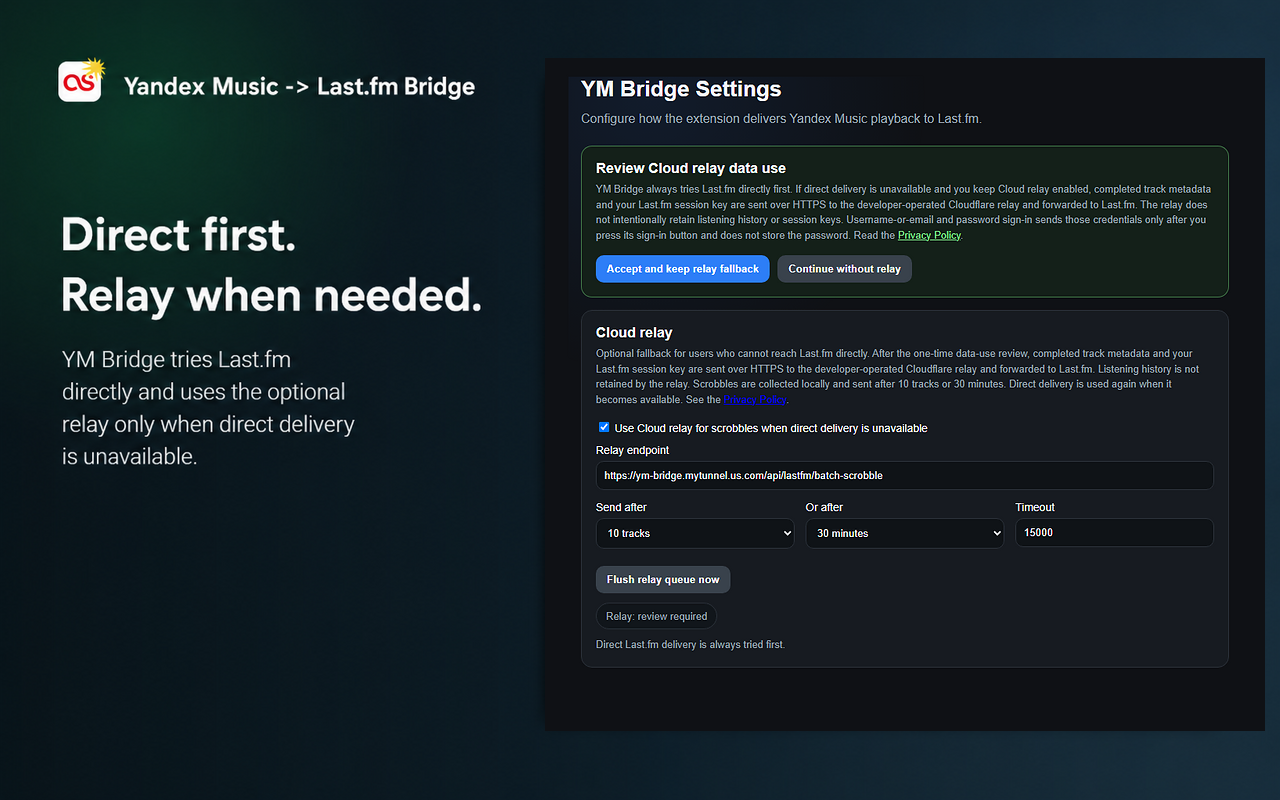Click the Send after label

pyautogui.click(x=621, y=507)
